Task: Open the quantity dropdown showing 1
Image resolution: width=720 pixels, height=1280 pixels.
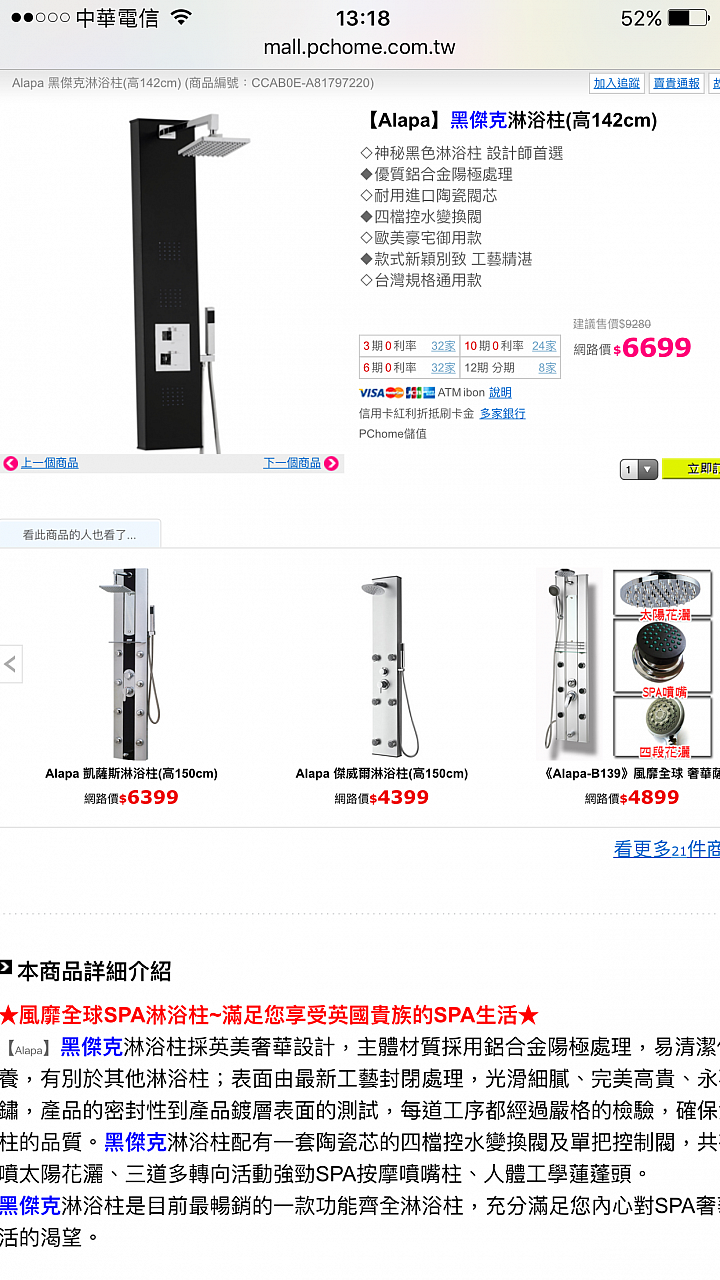Action: tap(639, 469)
